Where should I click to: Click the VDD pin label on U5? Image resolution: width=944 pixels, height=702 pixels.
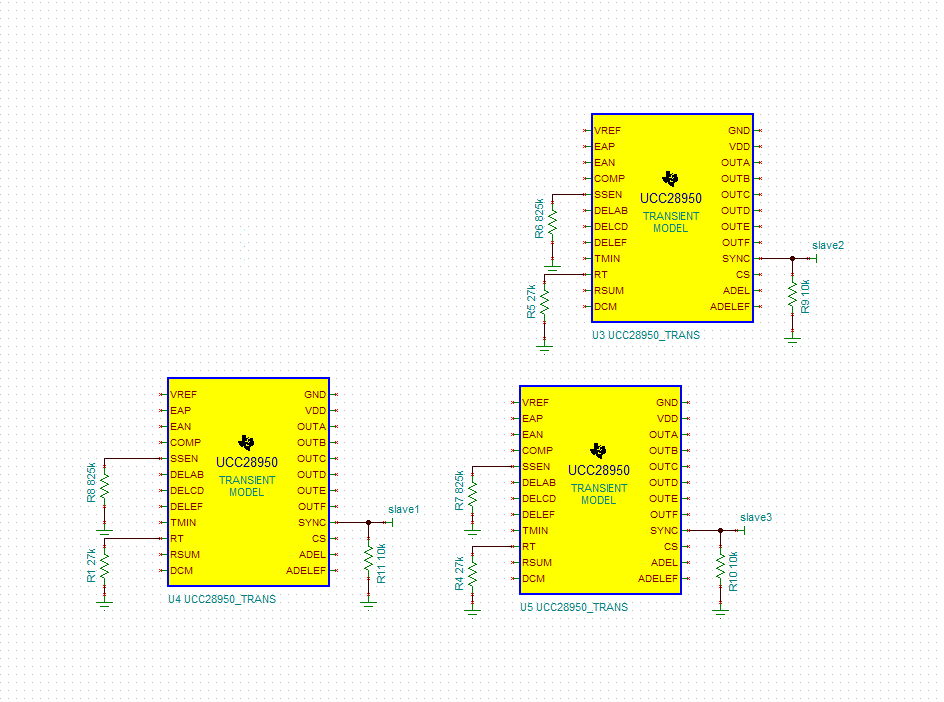(x=667, y=418)
